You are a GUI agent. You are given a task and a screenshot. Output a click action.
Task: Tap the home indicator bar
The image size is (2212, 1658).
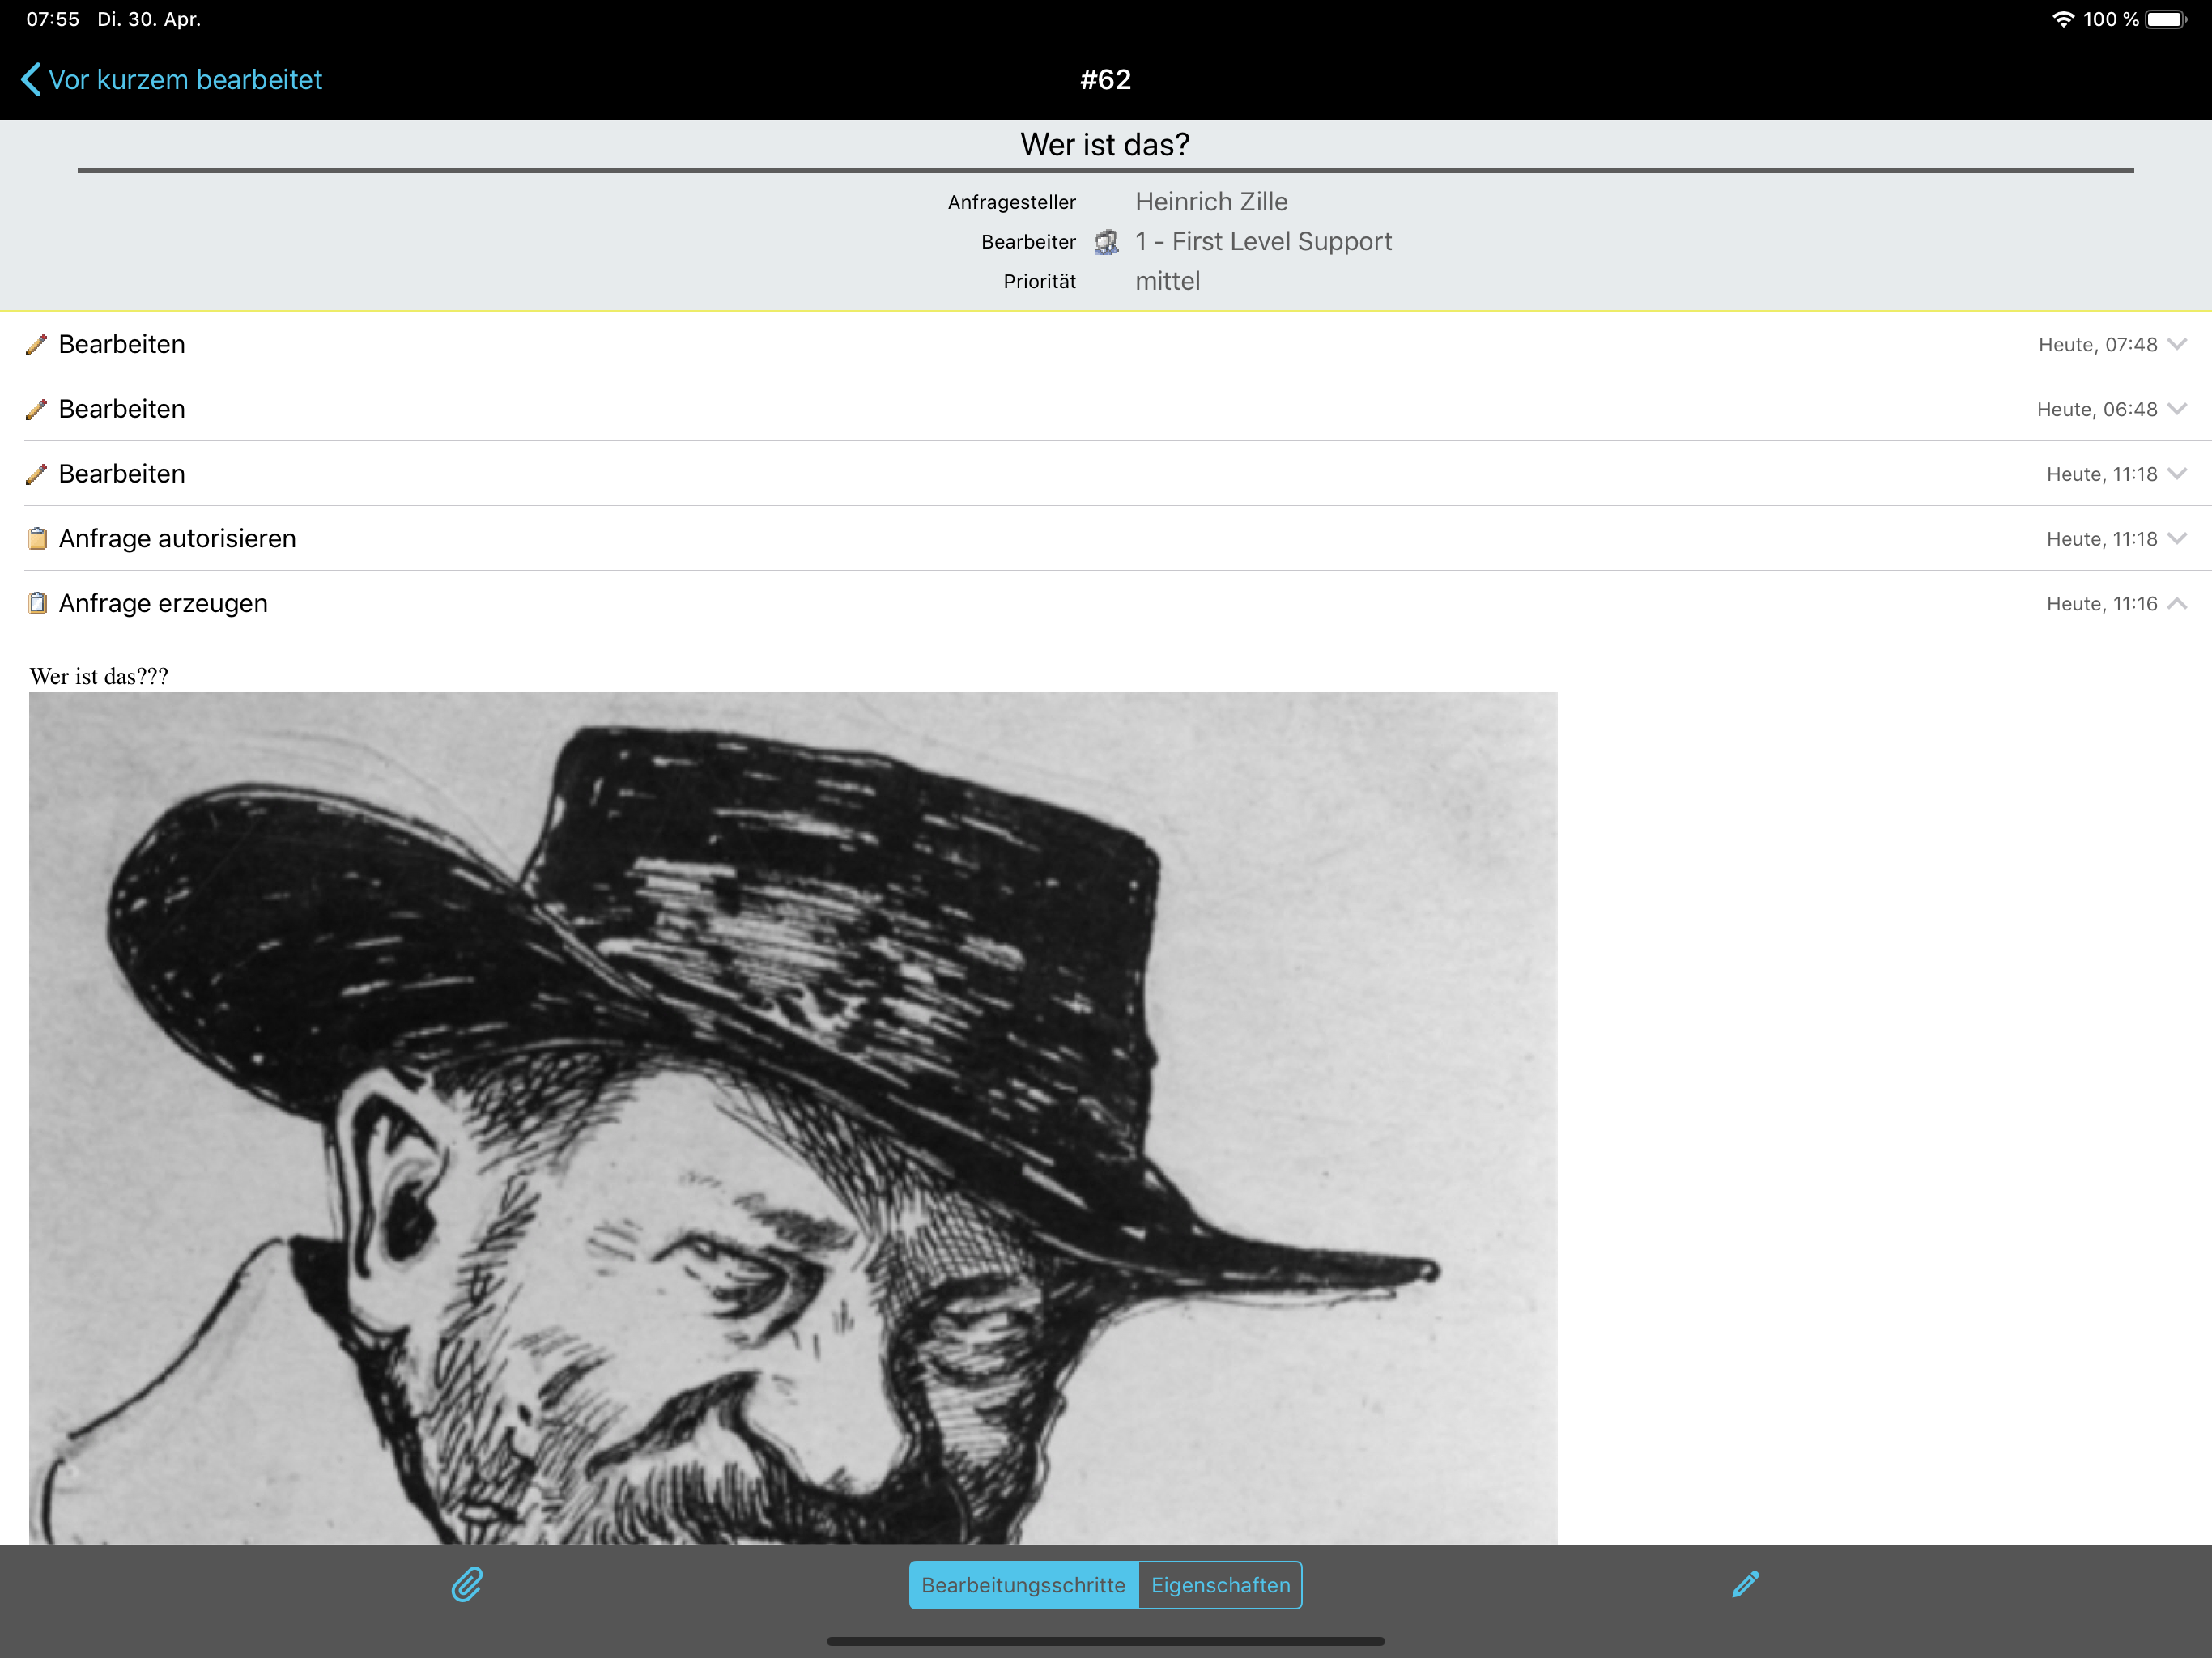[x=1105, y=1641]
